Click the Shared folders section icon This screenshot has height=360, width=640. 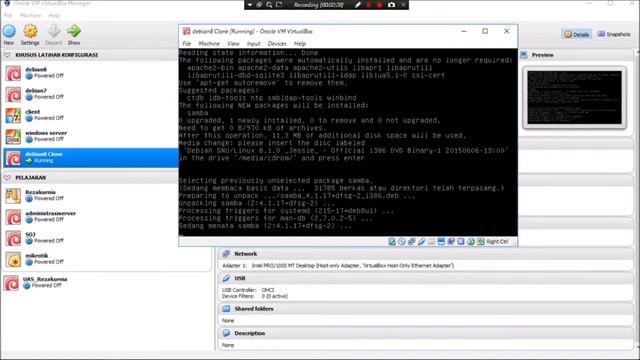226,309
